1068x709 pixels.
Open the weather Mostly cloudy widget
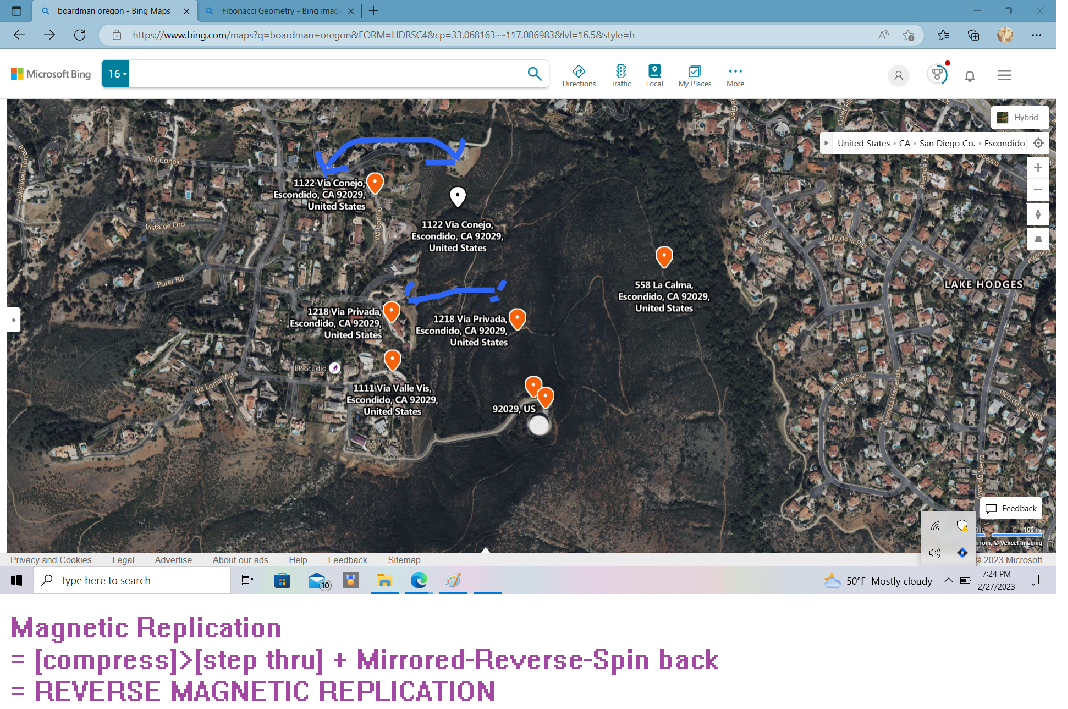[877, 581]
